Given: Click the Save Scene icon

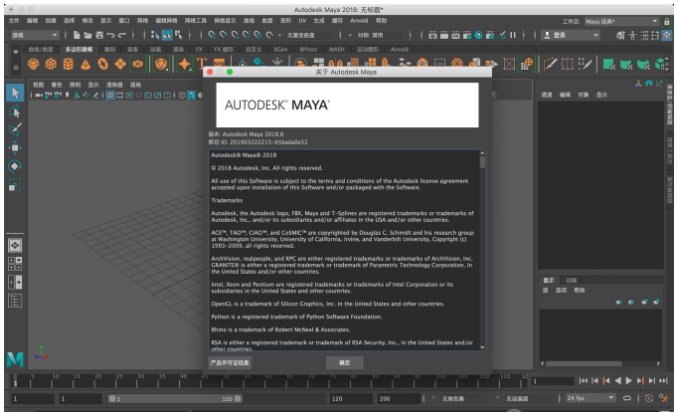Looking at the screenshot, I should (99, 35).
